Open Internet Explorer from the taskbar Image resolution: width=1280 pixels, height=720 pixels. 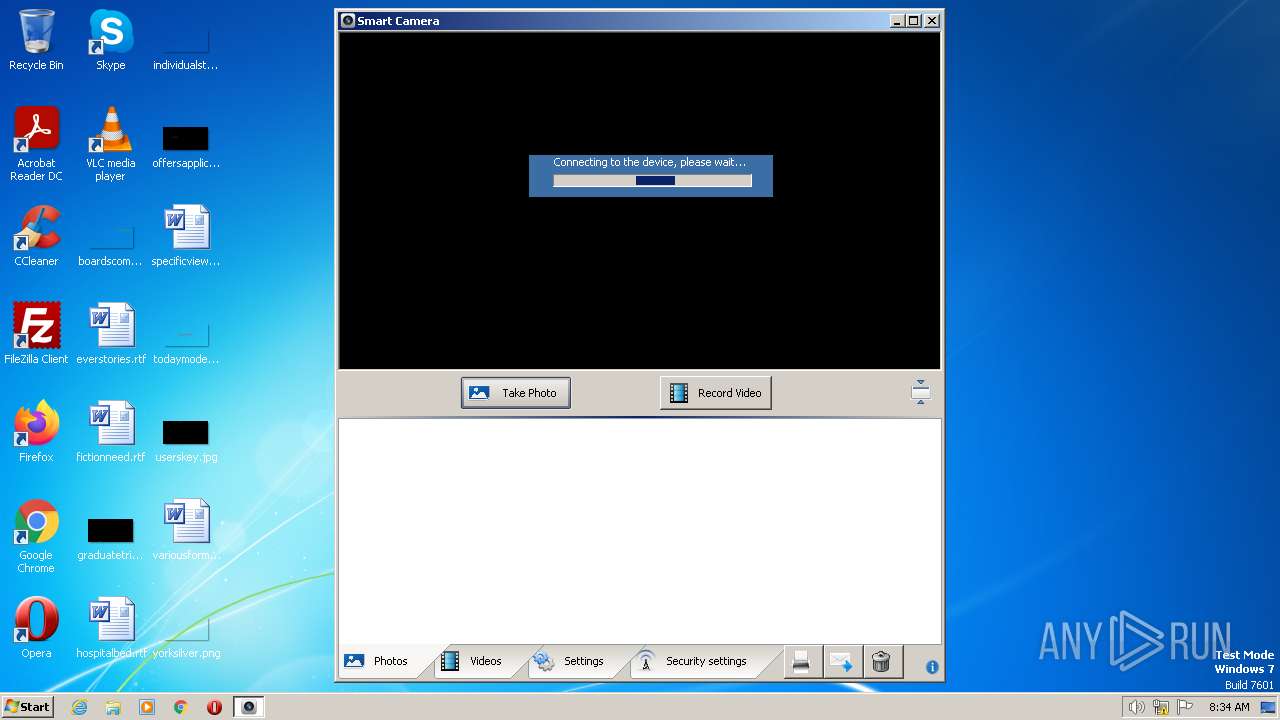(80, 707)
